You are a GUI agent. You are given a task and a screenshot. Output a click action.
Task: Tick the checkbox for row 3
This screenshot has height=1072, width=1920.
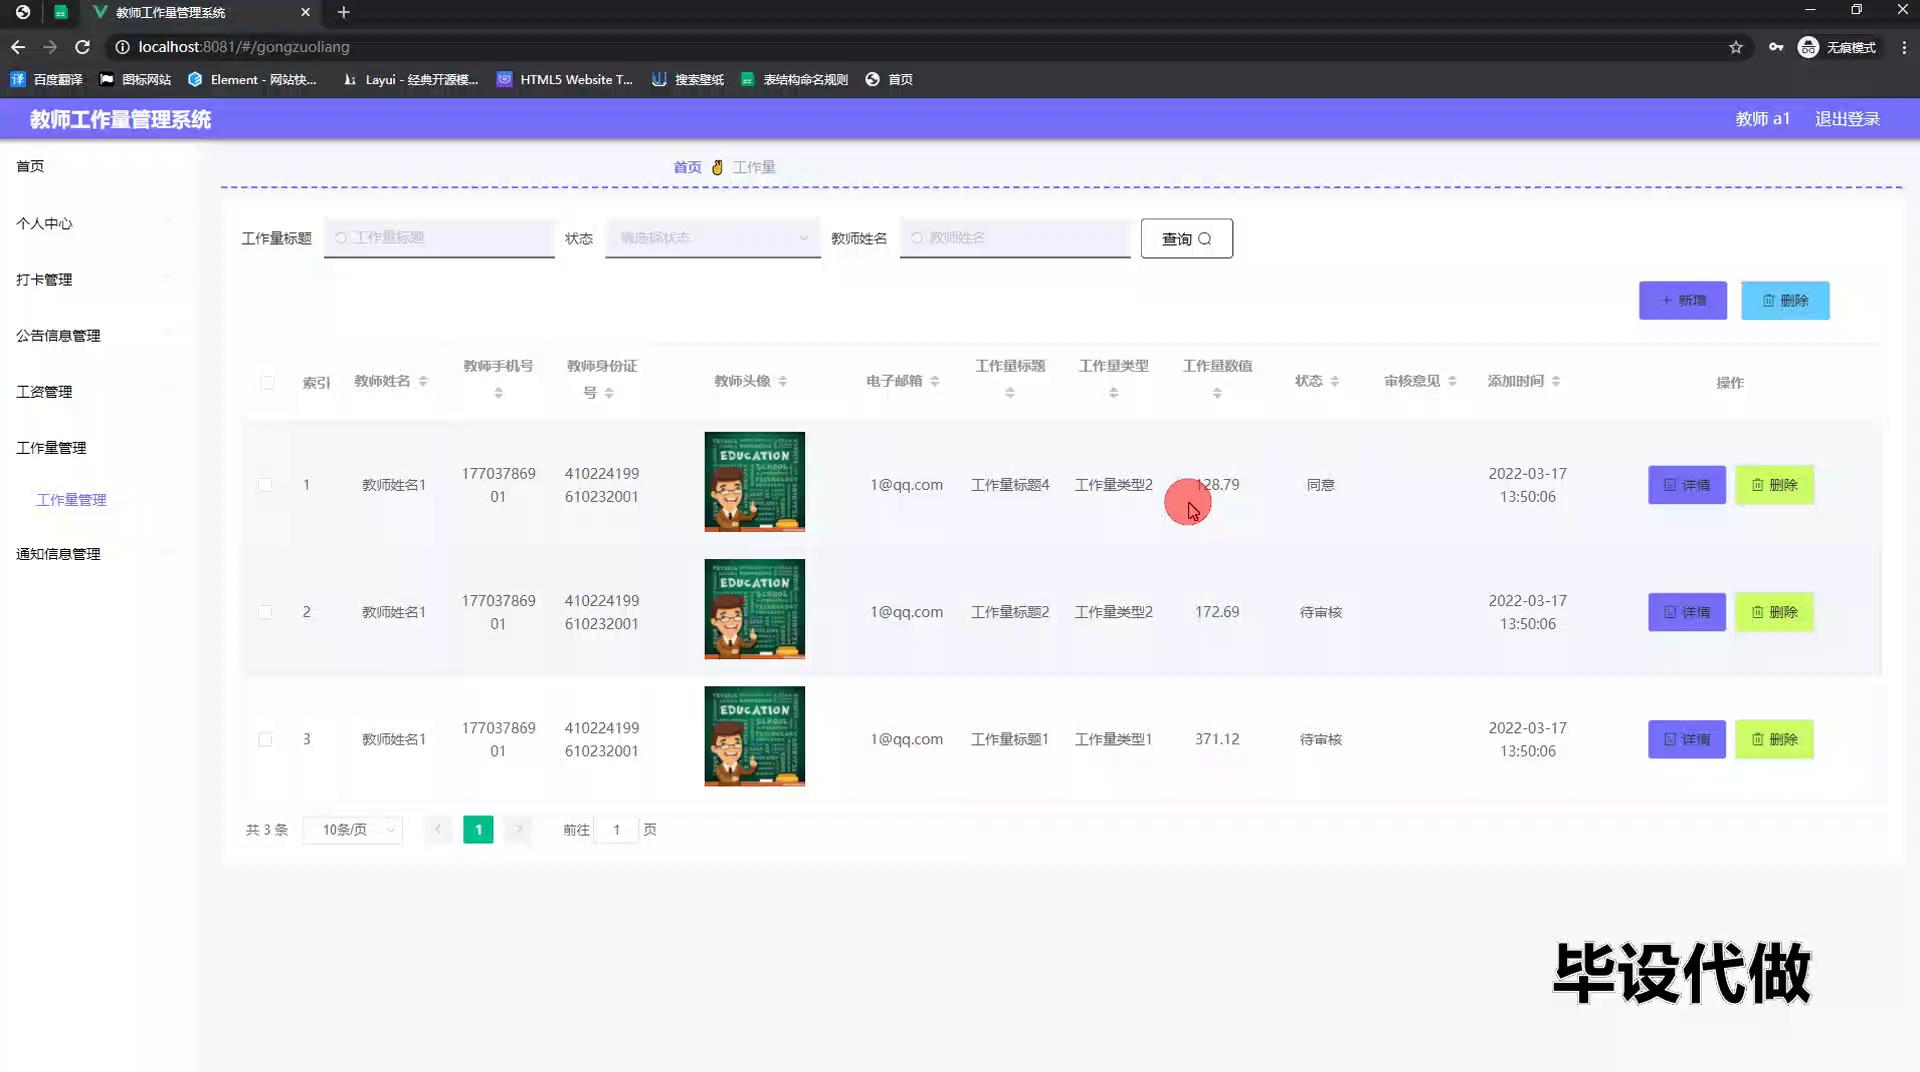[x=265, y=740]
